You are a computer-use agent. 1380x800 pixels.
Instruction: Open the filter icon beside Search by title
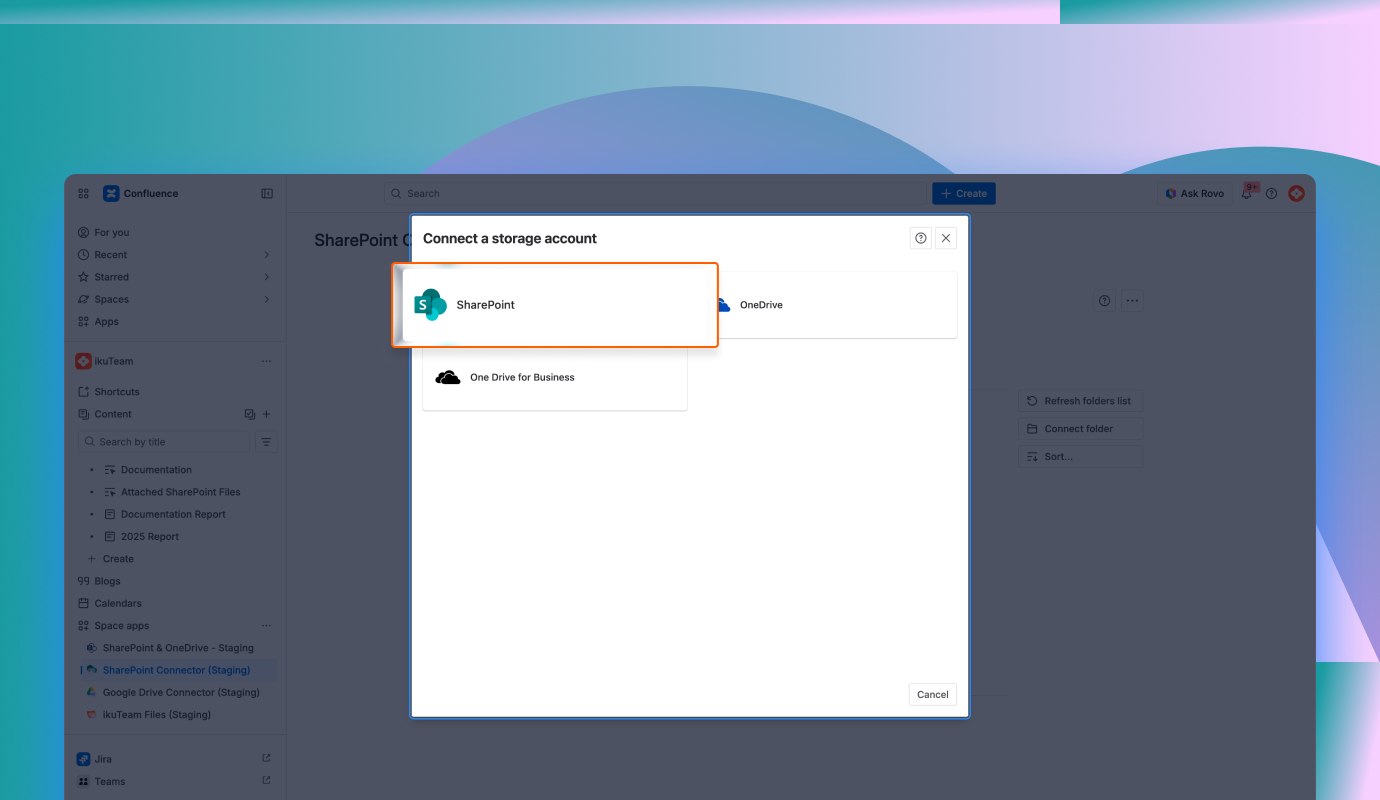click(266, 442)
